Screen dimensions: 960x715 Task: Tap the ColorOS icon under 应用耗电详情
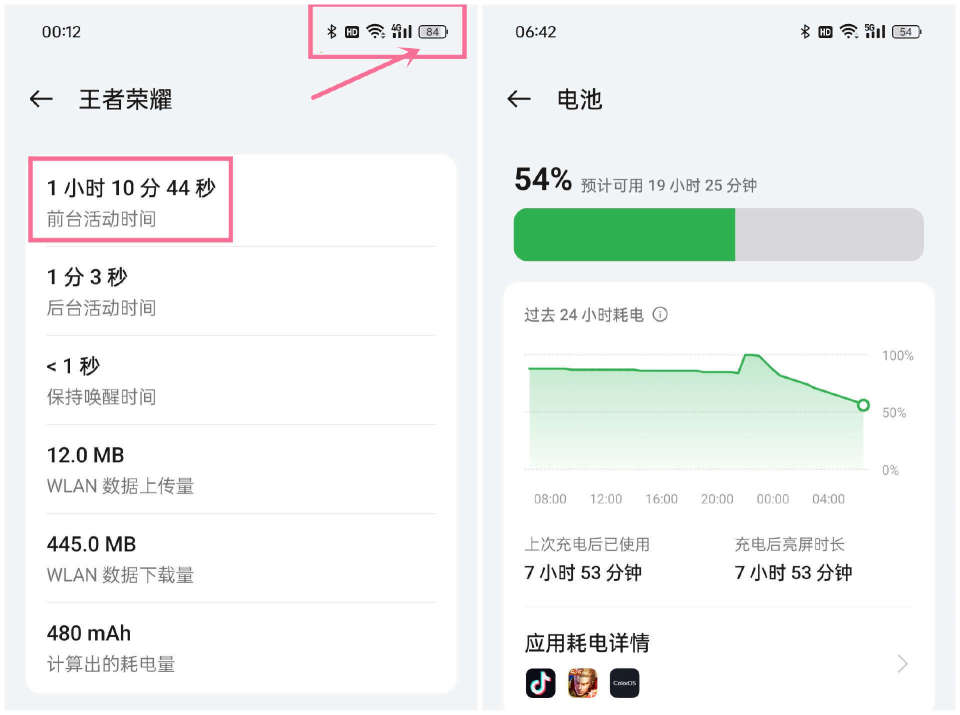tap(624, 683)
